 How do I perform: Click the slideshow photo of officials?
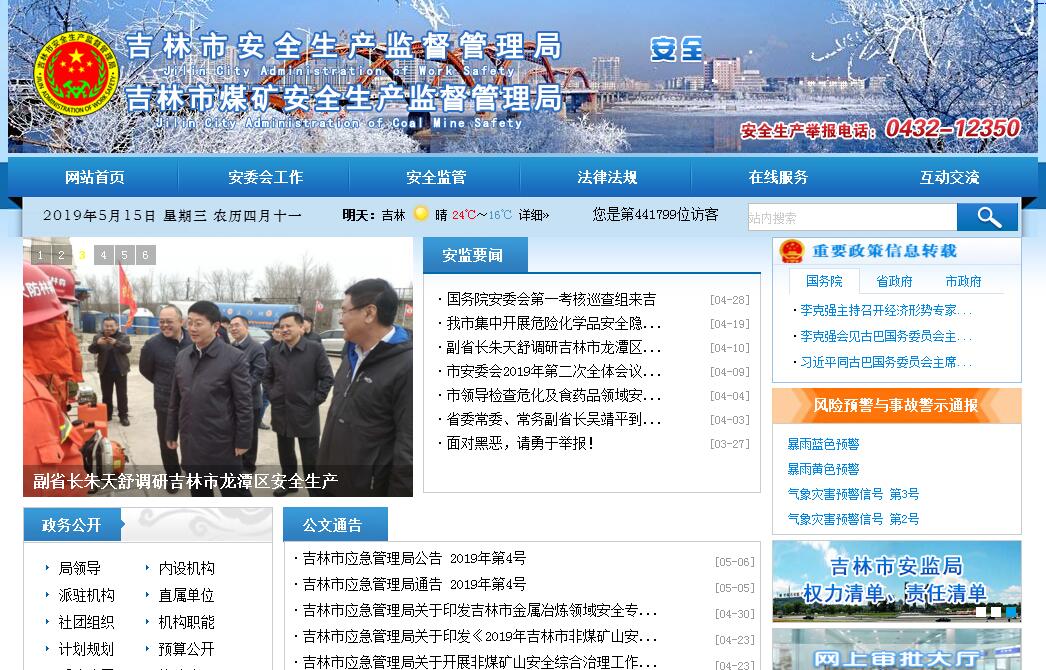[x=217, y=366]
